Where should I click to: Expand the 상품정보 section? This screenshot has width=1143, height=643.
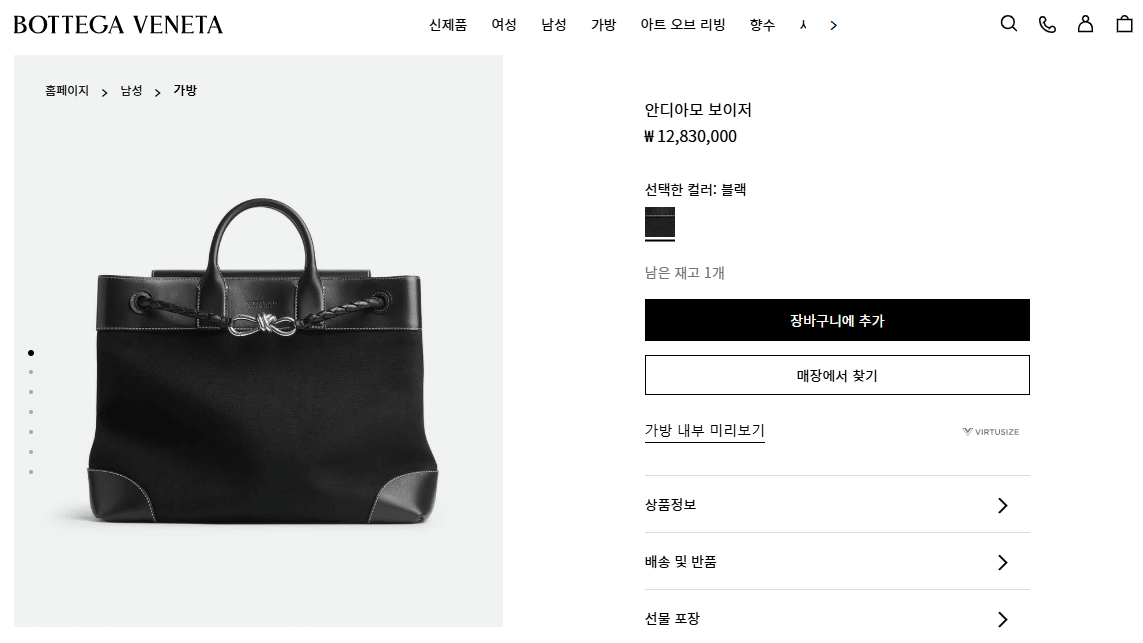(x=837, y=504)
